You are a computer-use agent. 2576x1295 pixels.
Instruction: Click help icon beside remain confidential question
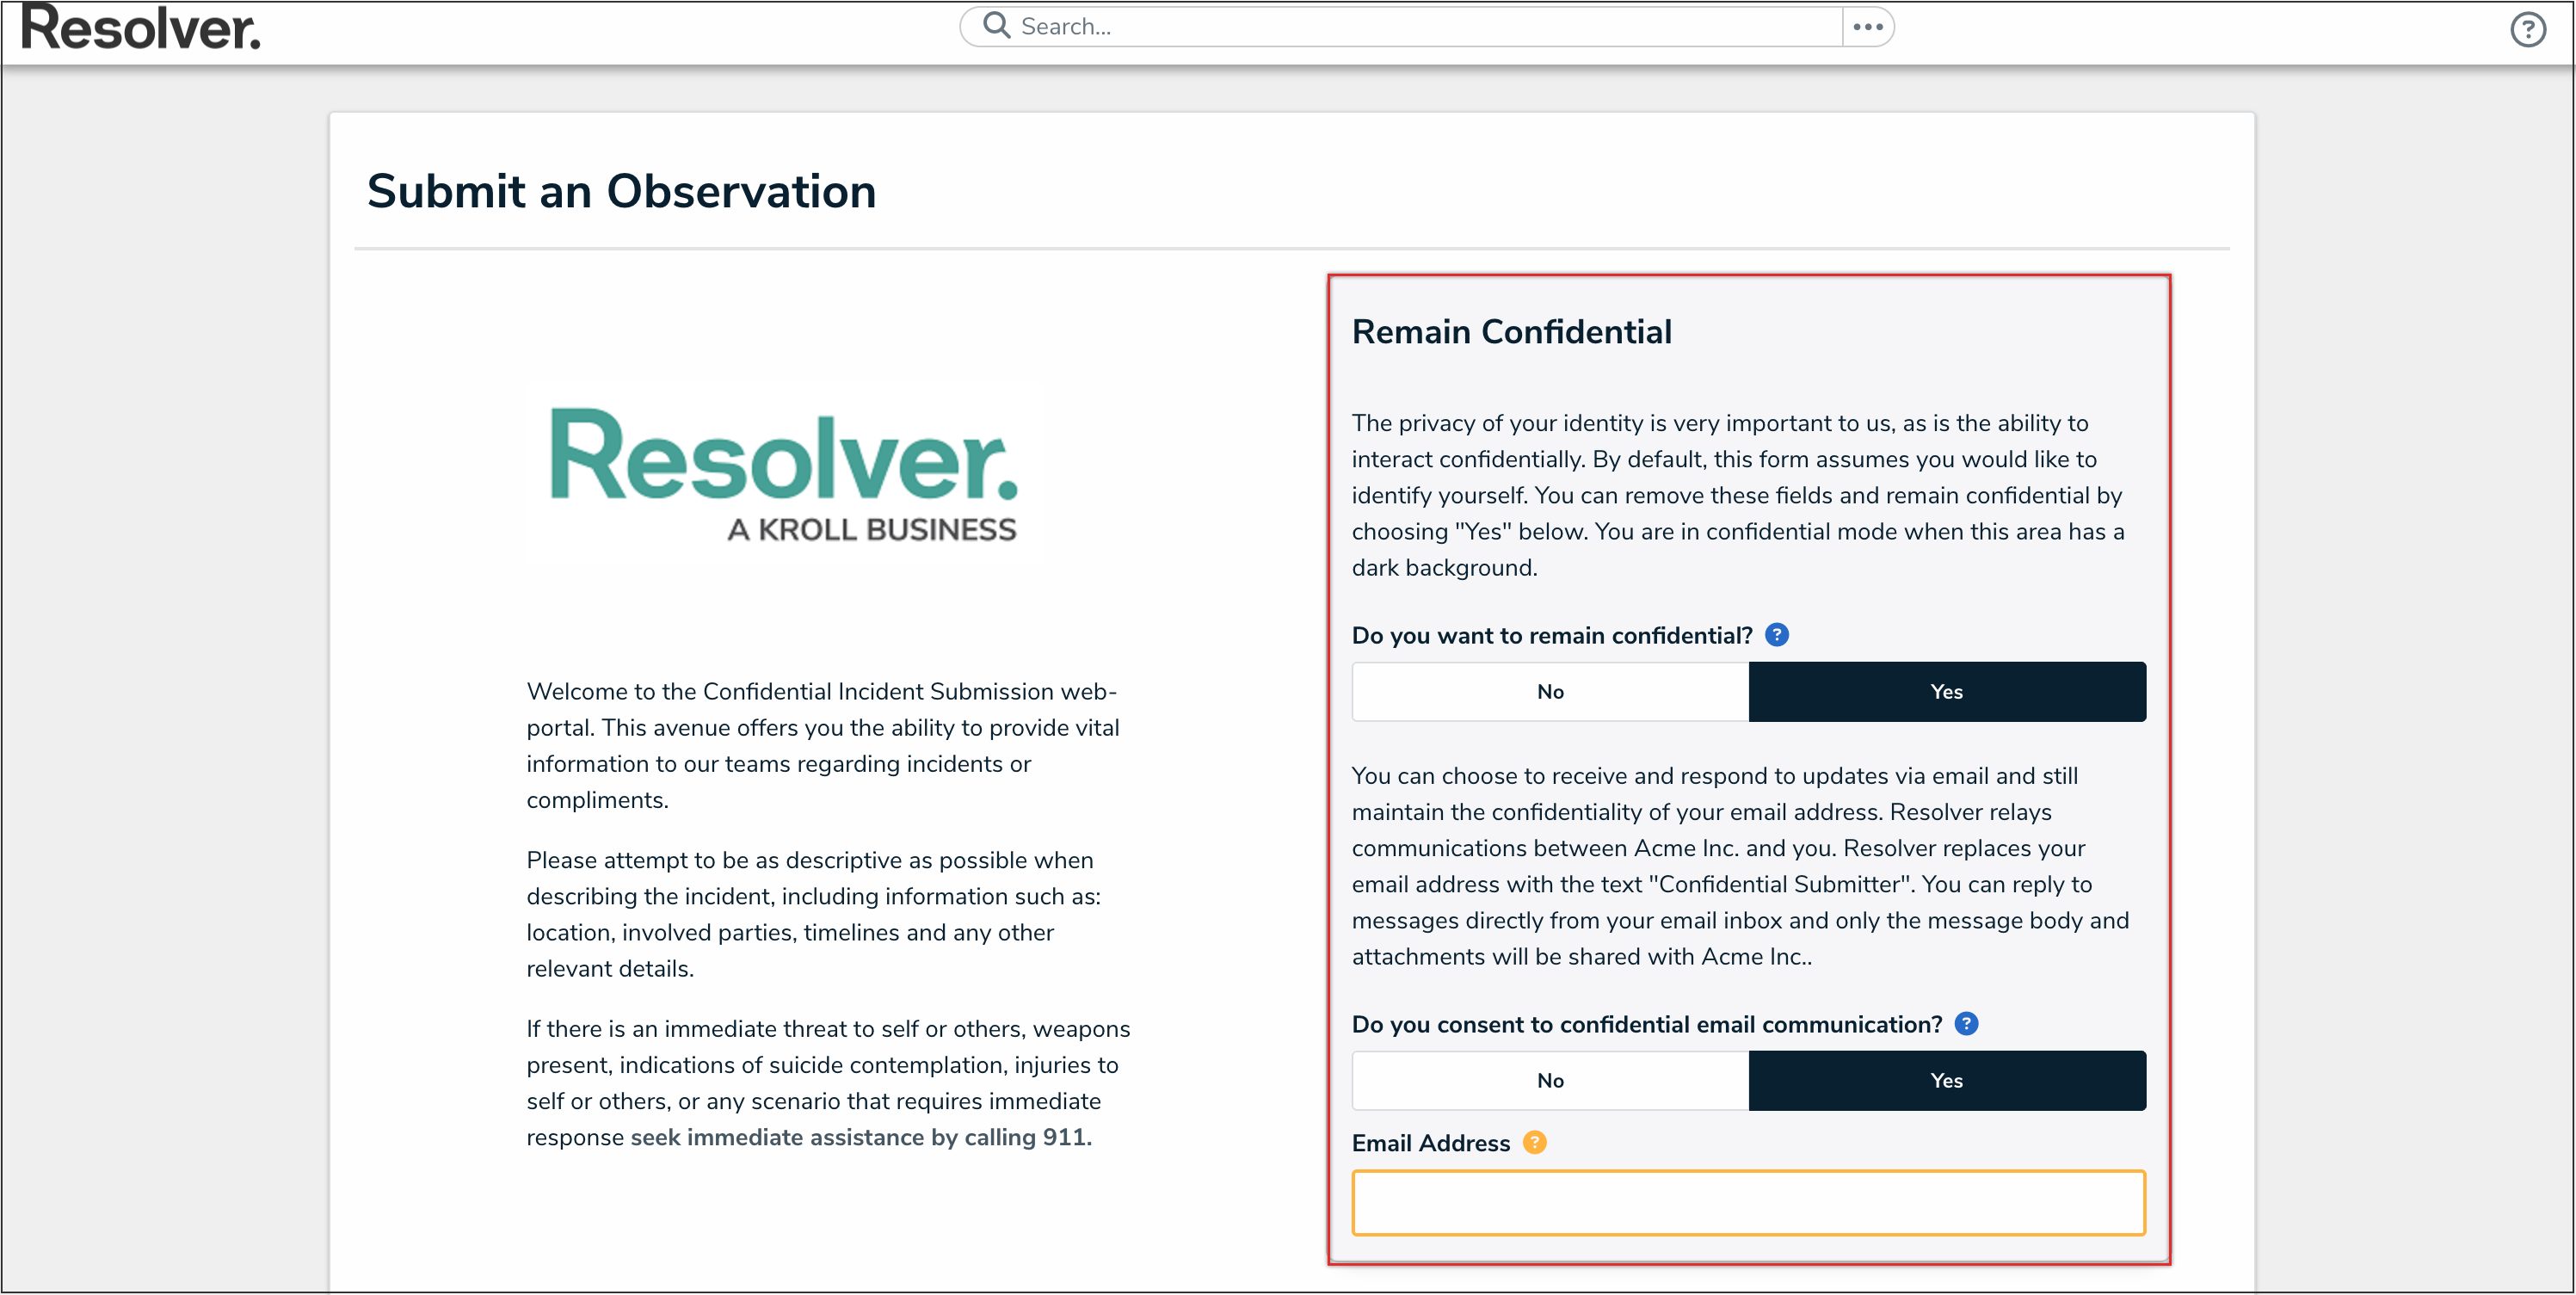point(1777,635)
